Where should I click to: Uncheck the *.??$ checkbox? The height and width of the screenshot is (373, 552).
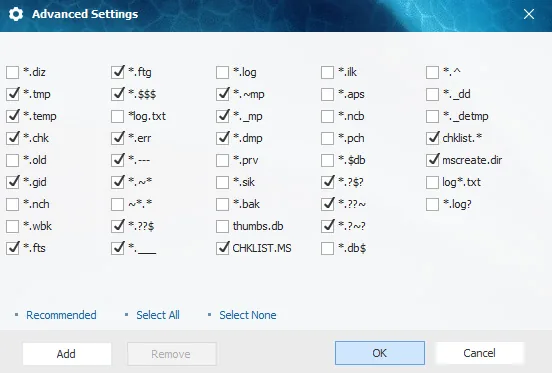(x=118, y=226)
